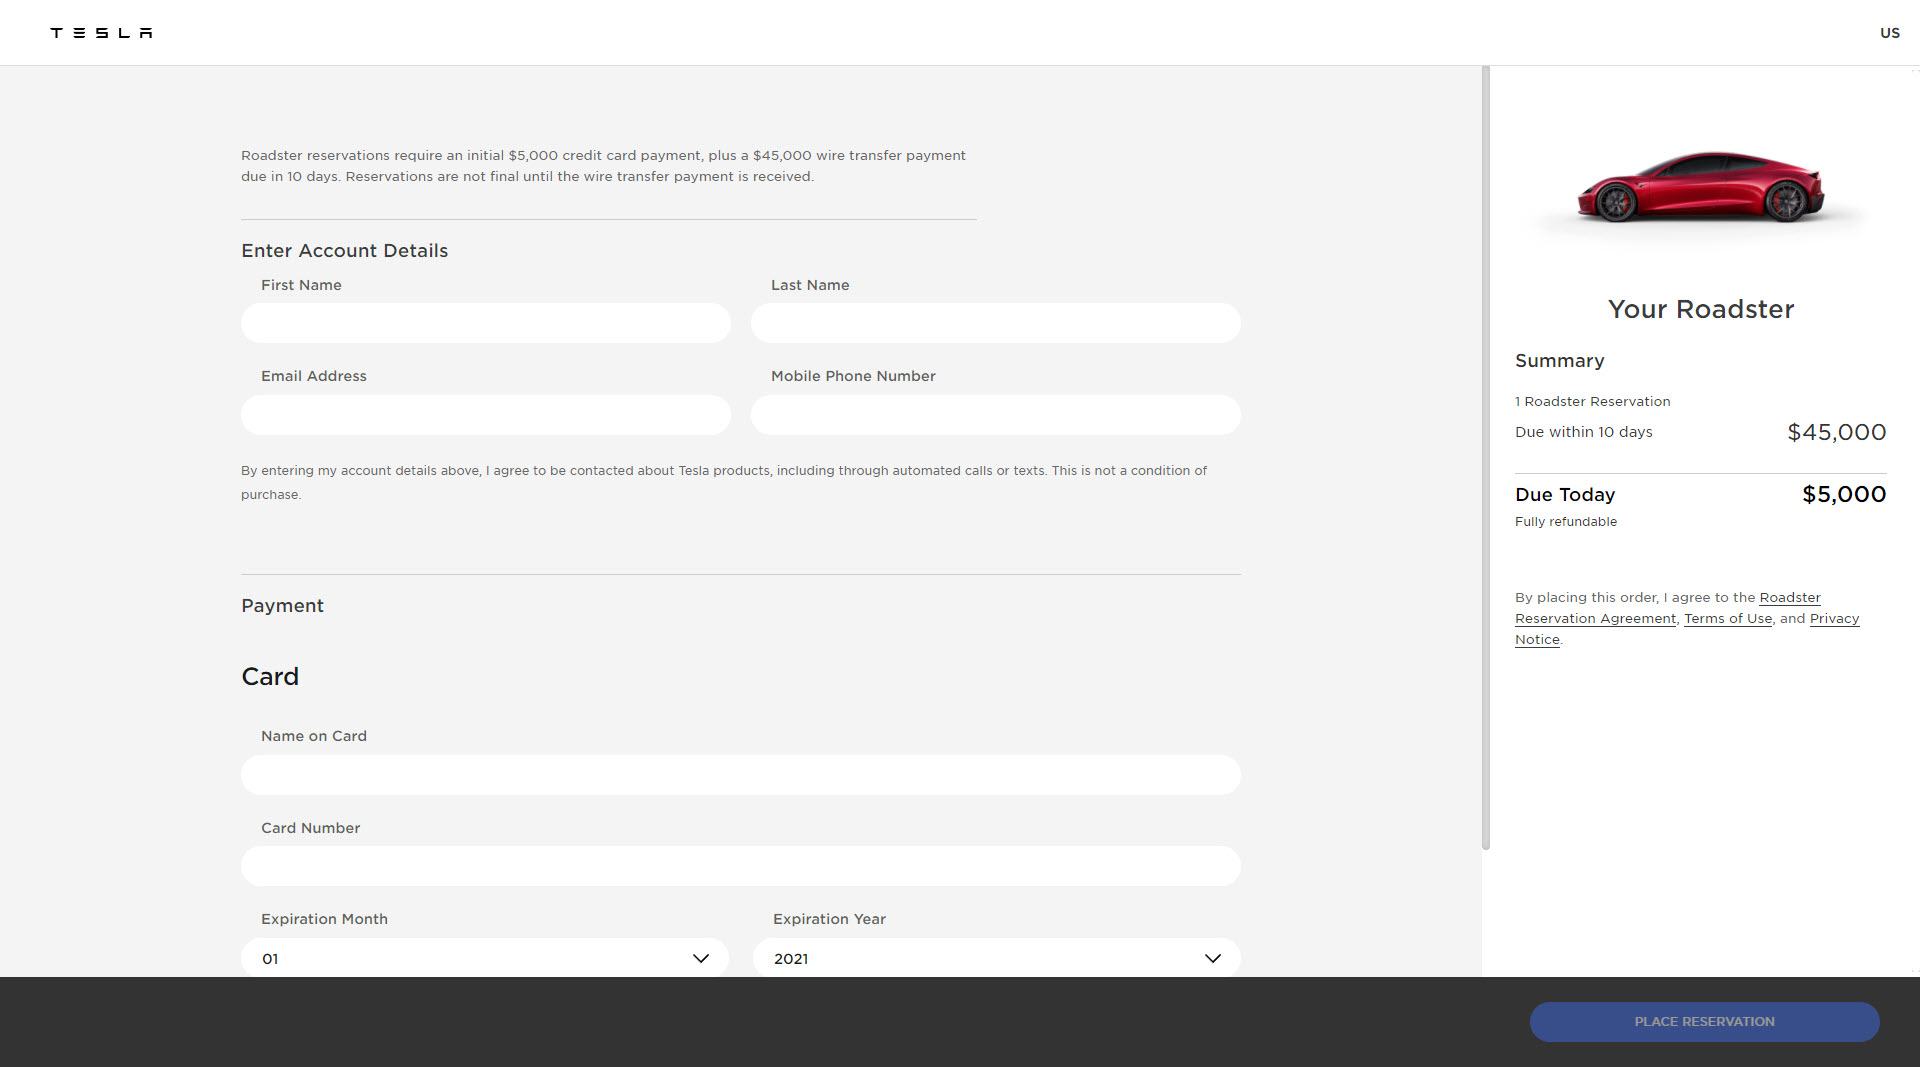Image resolution: width=1920 pixels, height=1067 pixels.
Task: Open the US region selector
Action: point(1889,33)
